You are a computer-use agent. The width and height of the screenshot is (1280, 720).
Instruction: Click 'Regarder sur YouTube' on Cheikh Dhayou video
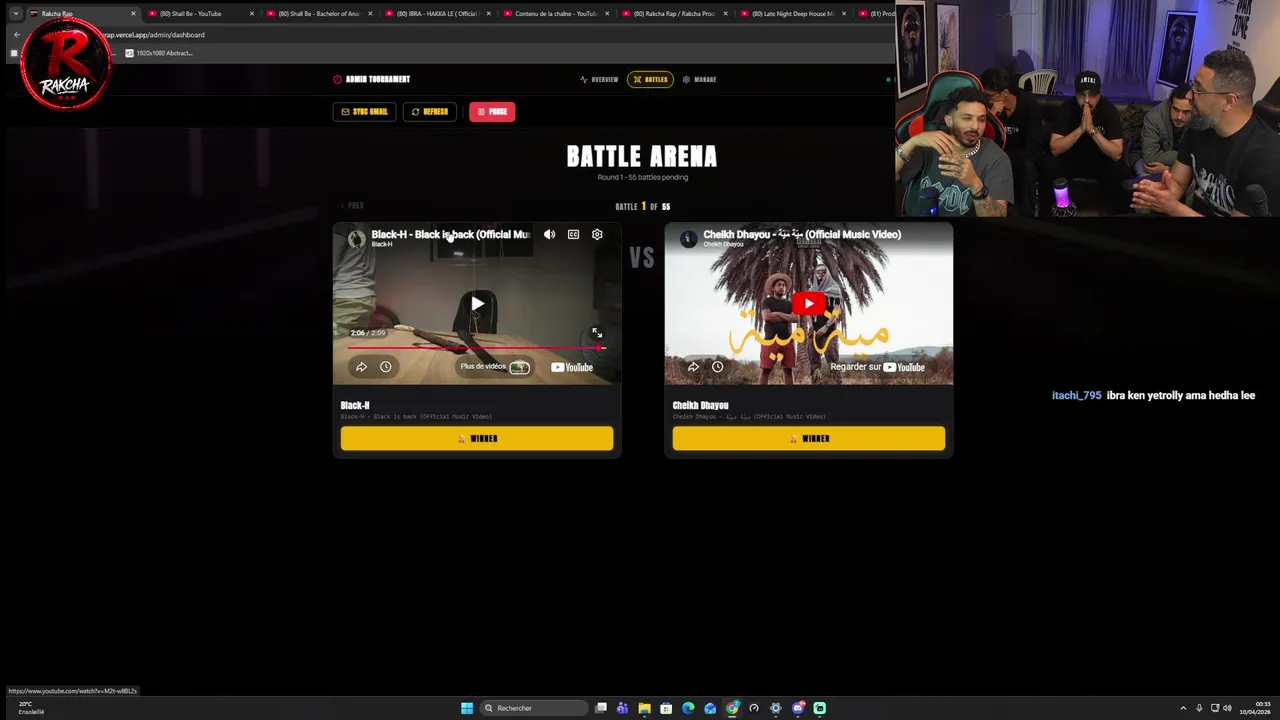click(877, 367)
